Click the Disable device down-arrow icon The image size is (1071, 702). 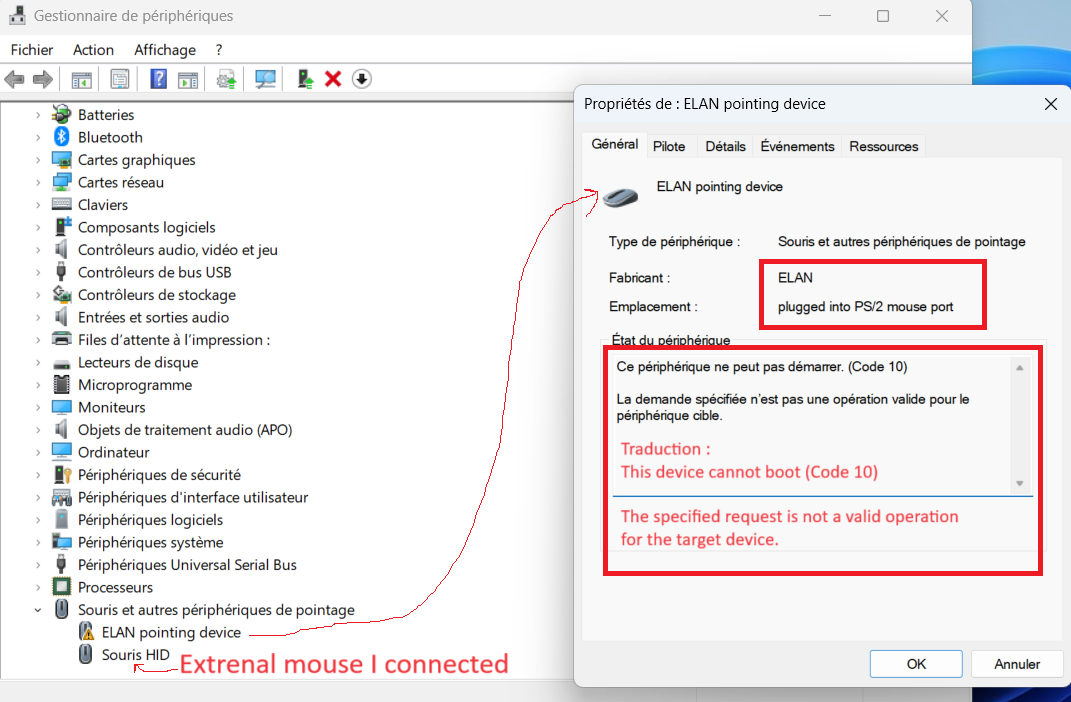pyautogui.click(x=361, y=79)
